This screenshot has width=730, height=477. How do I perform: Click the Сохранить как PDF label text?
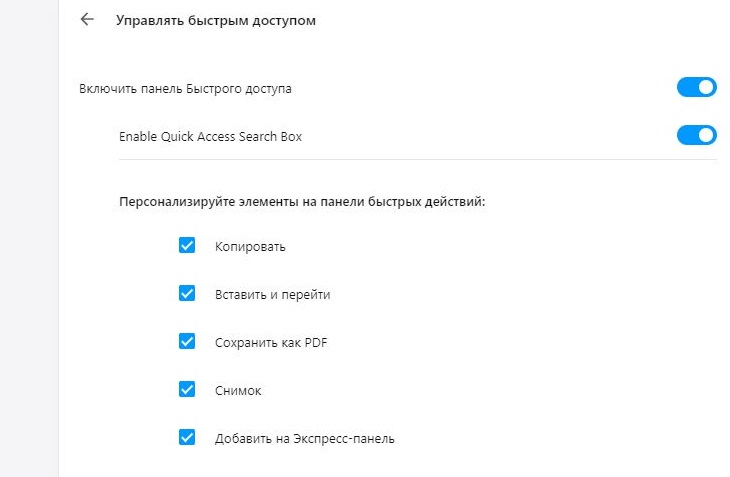click(x=271, y=343)
